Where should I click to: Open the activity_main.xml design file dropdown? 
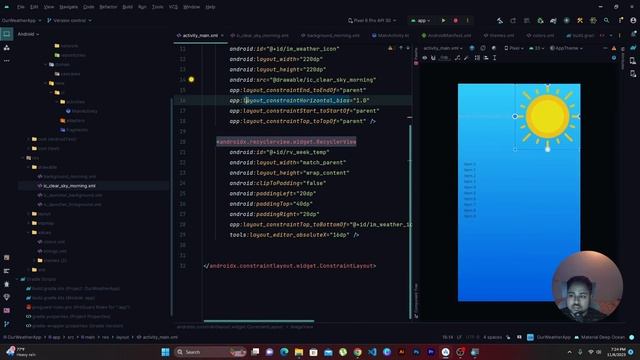(x=444, y=48)
